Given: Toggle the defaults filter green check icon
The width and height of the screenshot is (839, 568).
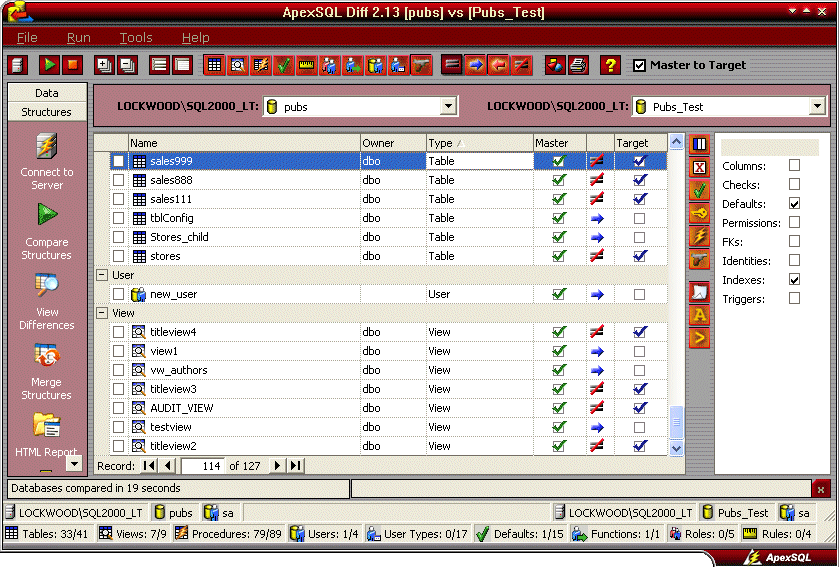Looking at the screenshot, I should tap(284, 65).
